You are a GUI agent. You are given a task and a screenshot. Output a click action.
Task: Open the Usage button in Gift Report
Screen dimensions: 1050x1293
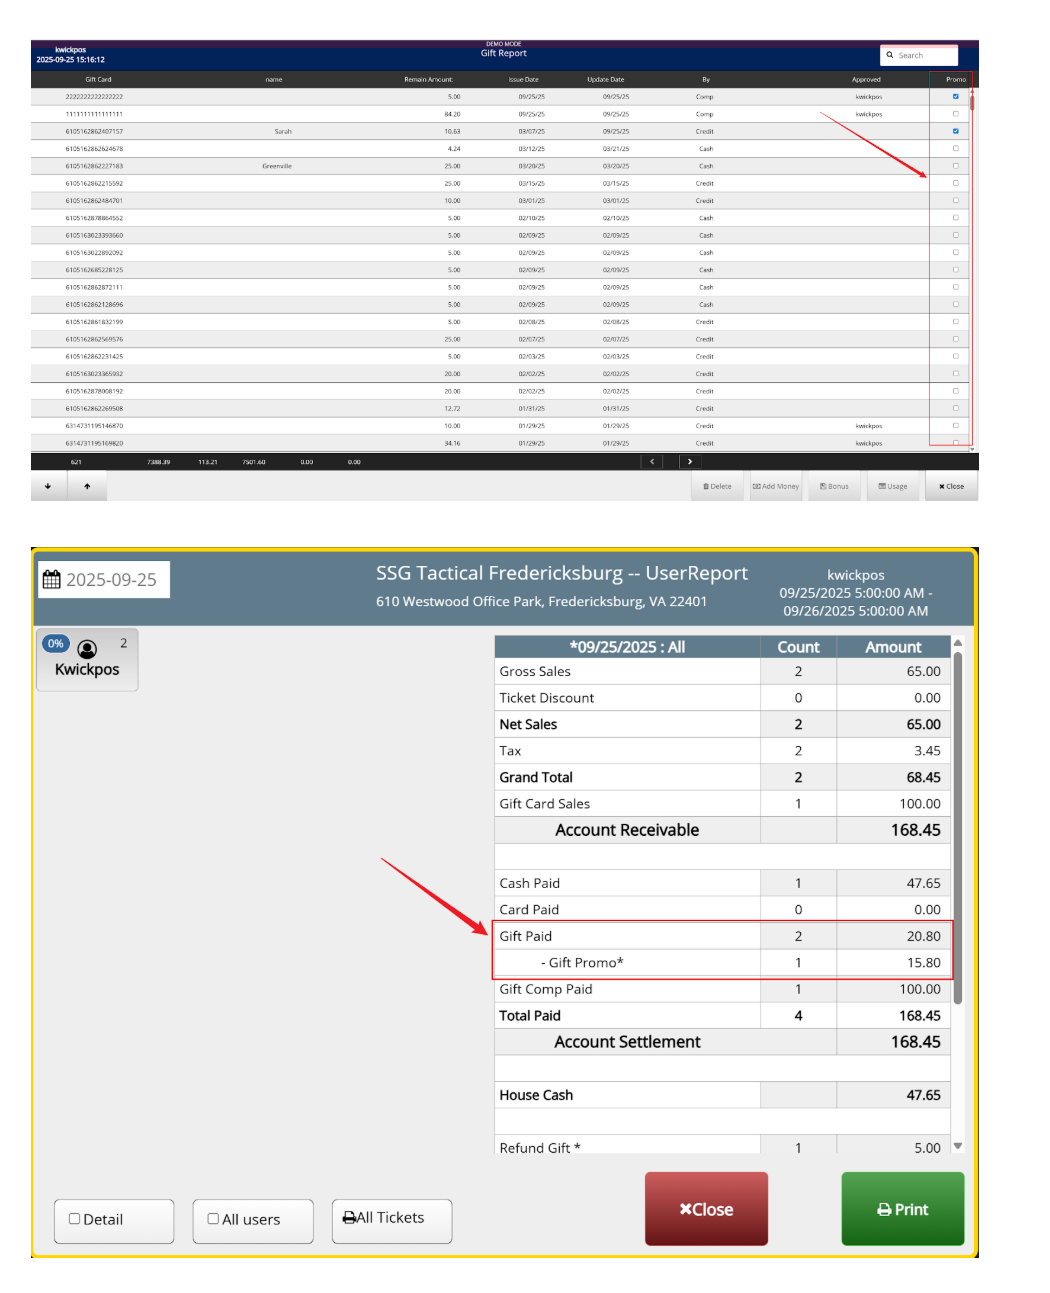893,486
